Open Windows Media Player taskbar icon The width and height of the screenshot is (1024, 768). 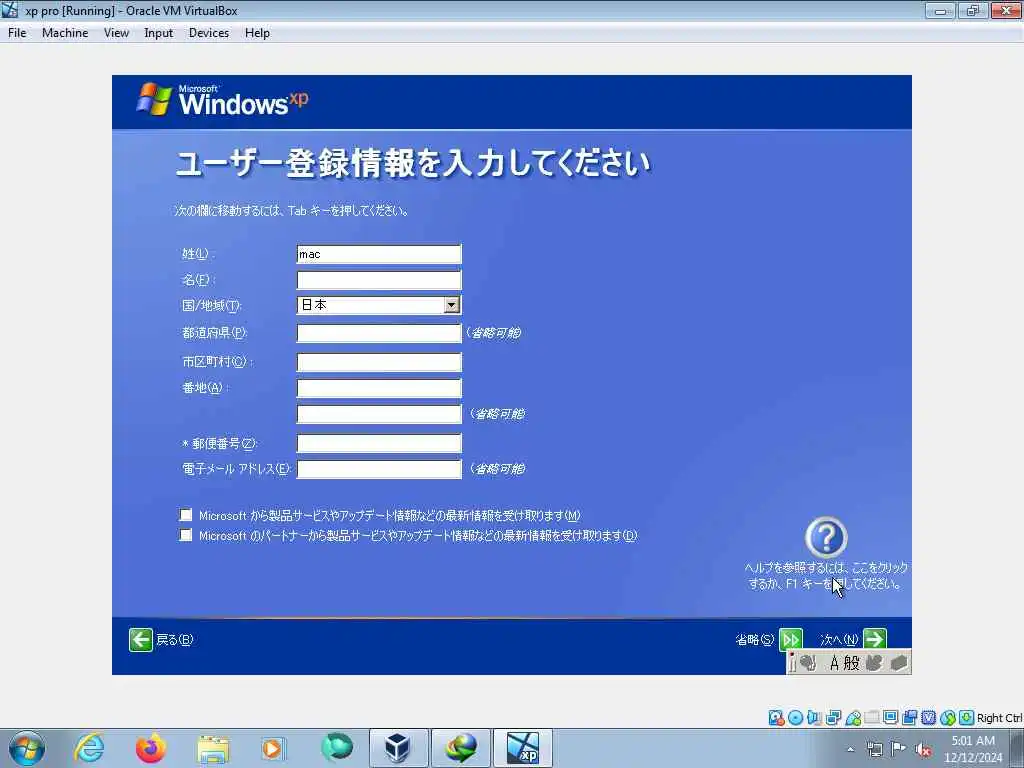coord(272,748)
